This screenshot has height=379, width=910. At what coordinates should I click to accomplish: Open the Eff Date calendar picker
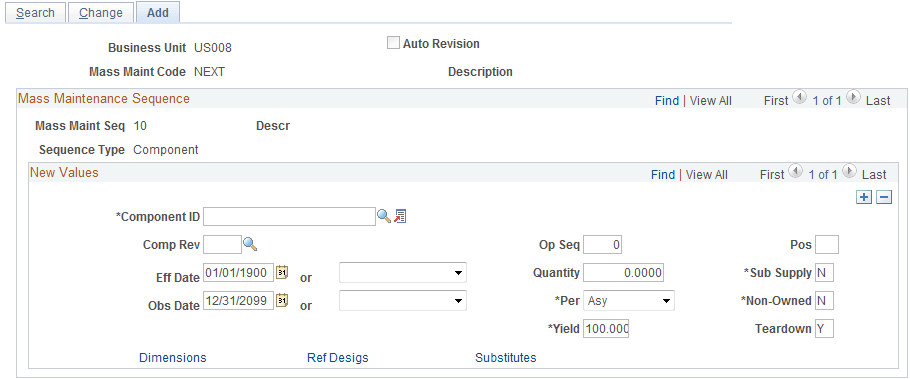(x=281, y=272)
